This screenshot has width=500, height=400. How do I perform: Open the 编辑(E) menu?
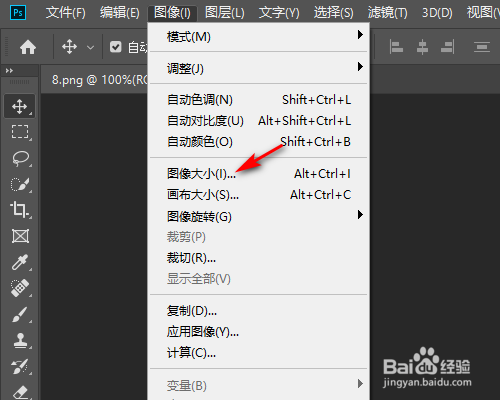(120, 13)
